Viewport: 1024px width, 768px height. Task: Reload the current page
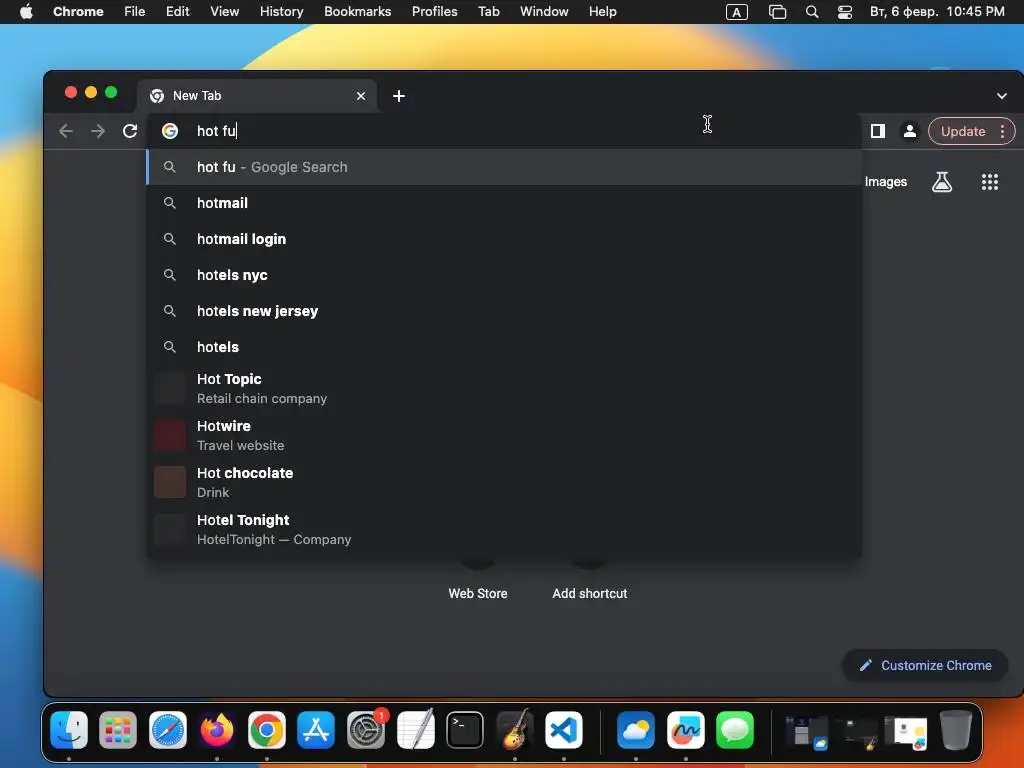130,131
